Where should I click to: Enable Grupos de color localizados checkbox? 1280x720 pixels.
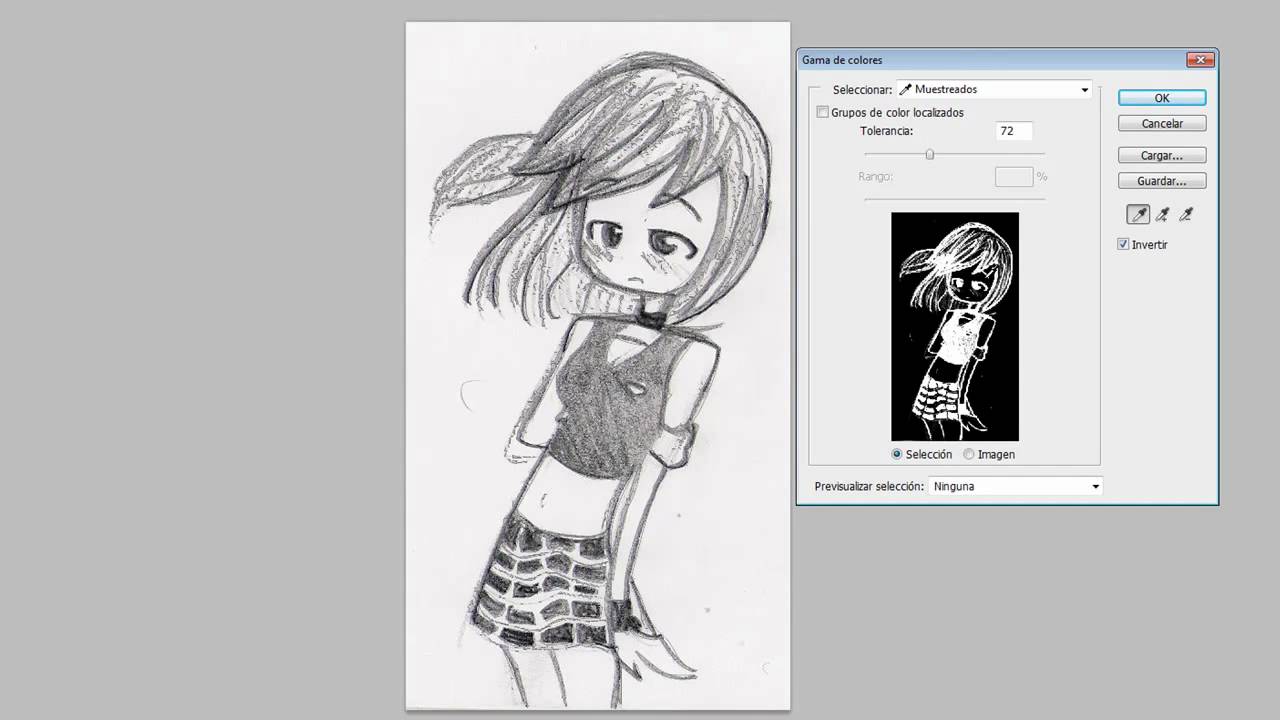pyautogui.click(x=823, y=112)
